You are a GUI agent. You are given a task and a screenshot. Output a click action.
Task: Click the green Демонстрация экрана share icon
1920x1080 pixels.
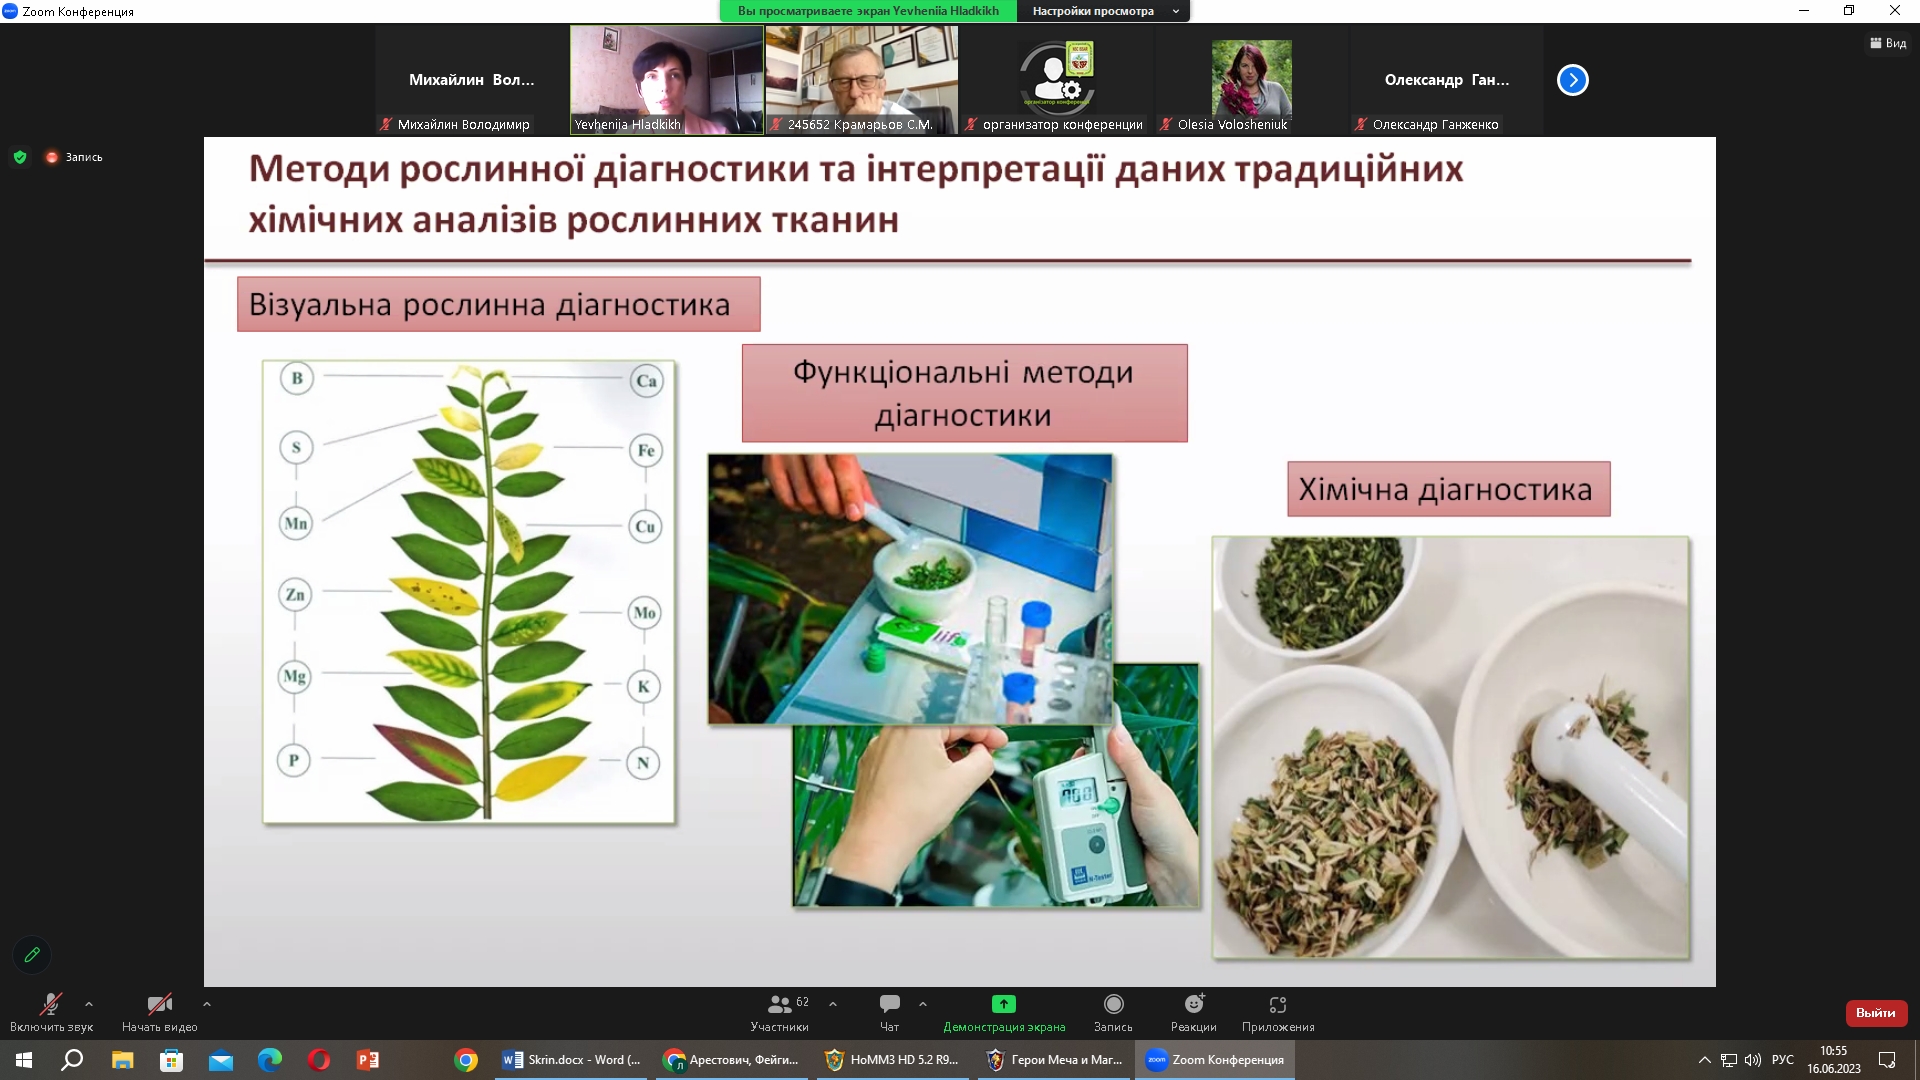click(x=1004, y=1004)
